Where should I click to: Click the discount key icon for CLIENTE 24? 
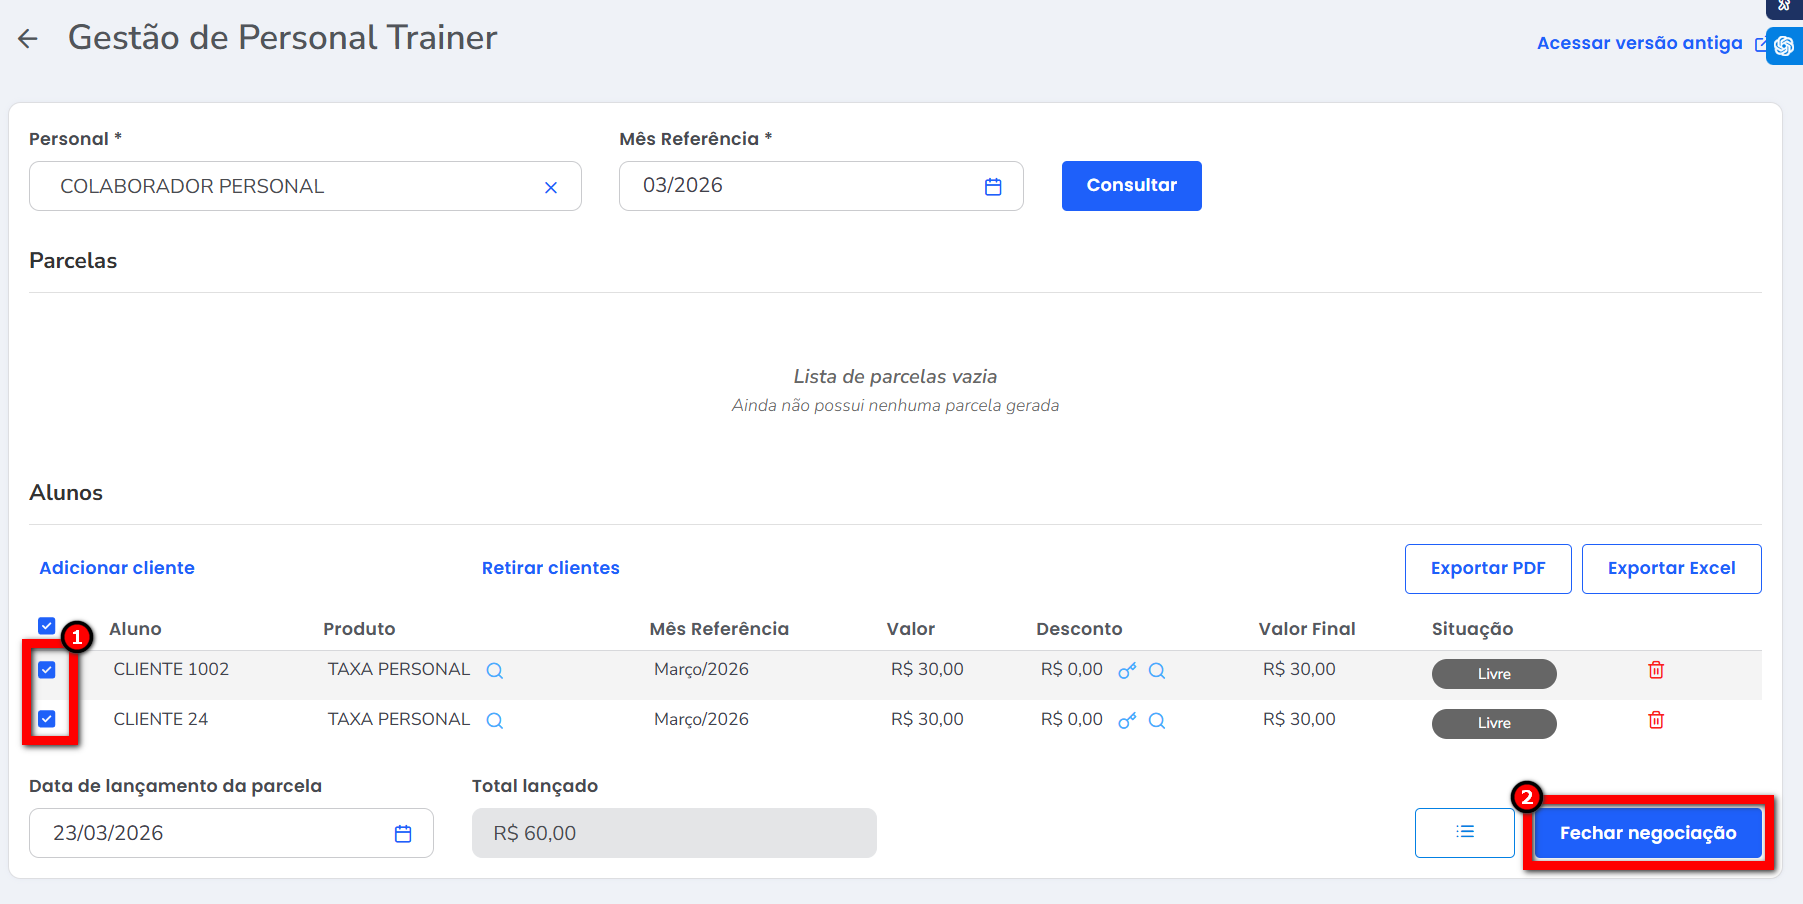tap(1127, 721)
